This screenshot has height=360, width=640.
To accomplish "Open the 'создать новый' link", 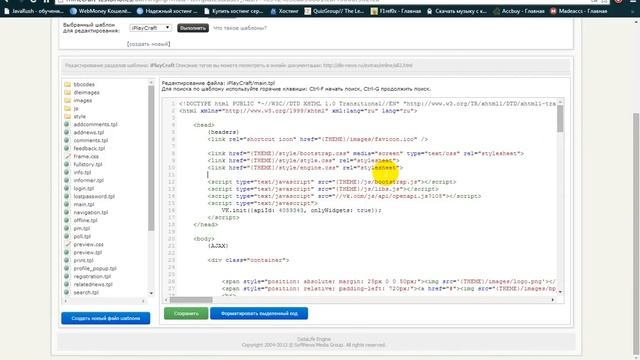I will [x=149, y=44].
